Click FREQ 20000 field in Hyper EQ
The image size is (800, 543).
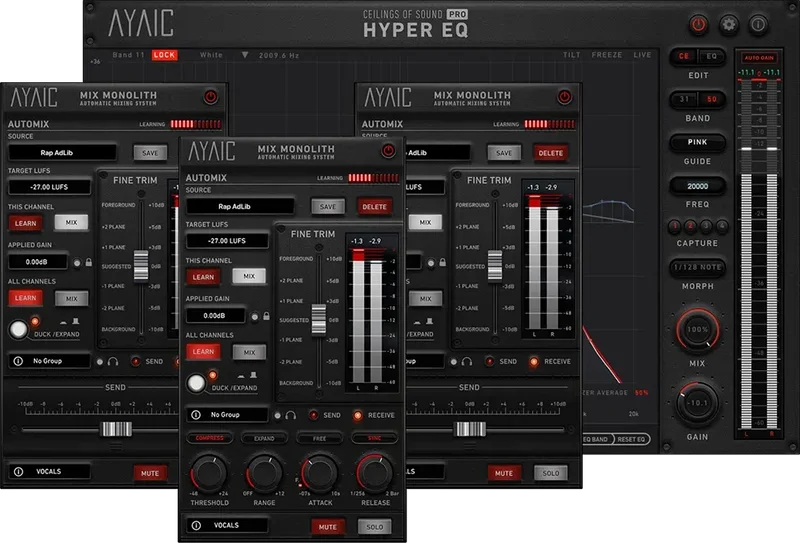(697, 186)
